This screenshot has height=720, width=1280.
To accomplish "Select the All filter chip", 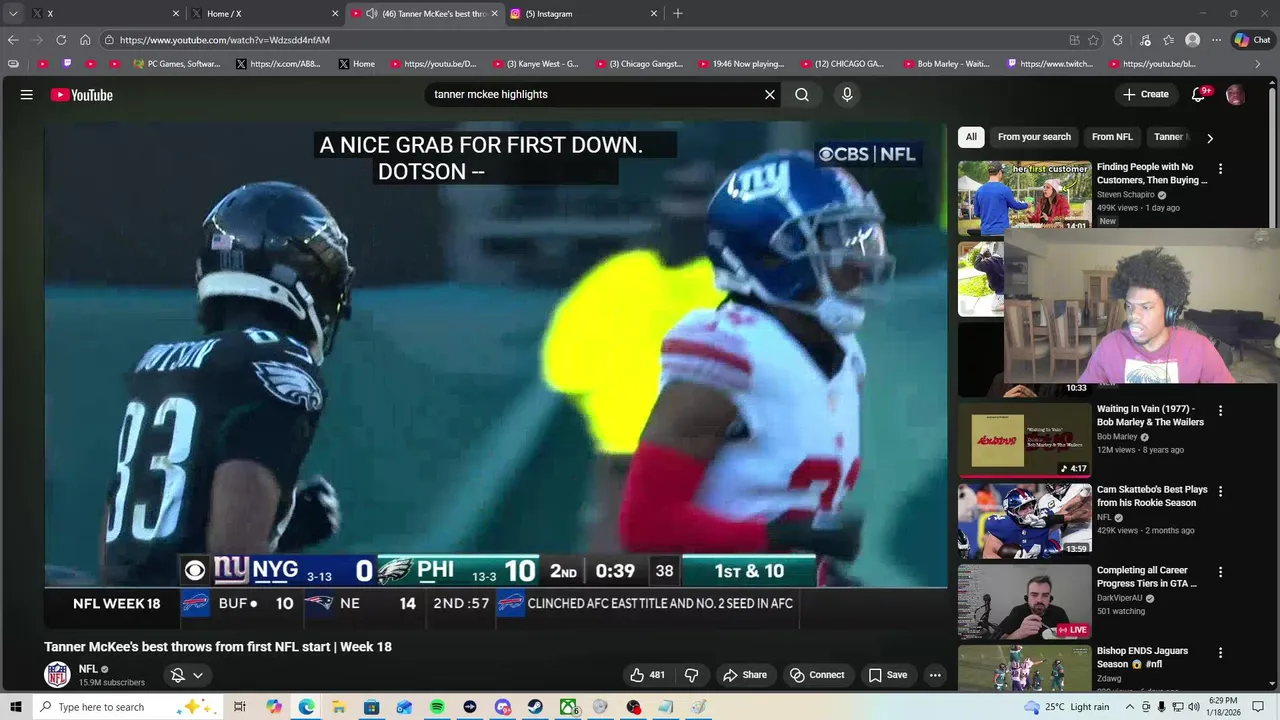I will (x=971, y=137).
